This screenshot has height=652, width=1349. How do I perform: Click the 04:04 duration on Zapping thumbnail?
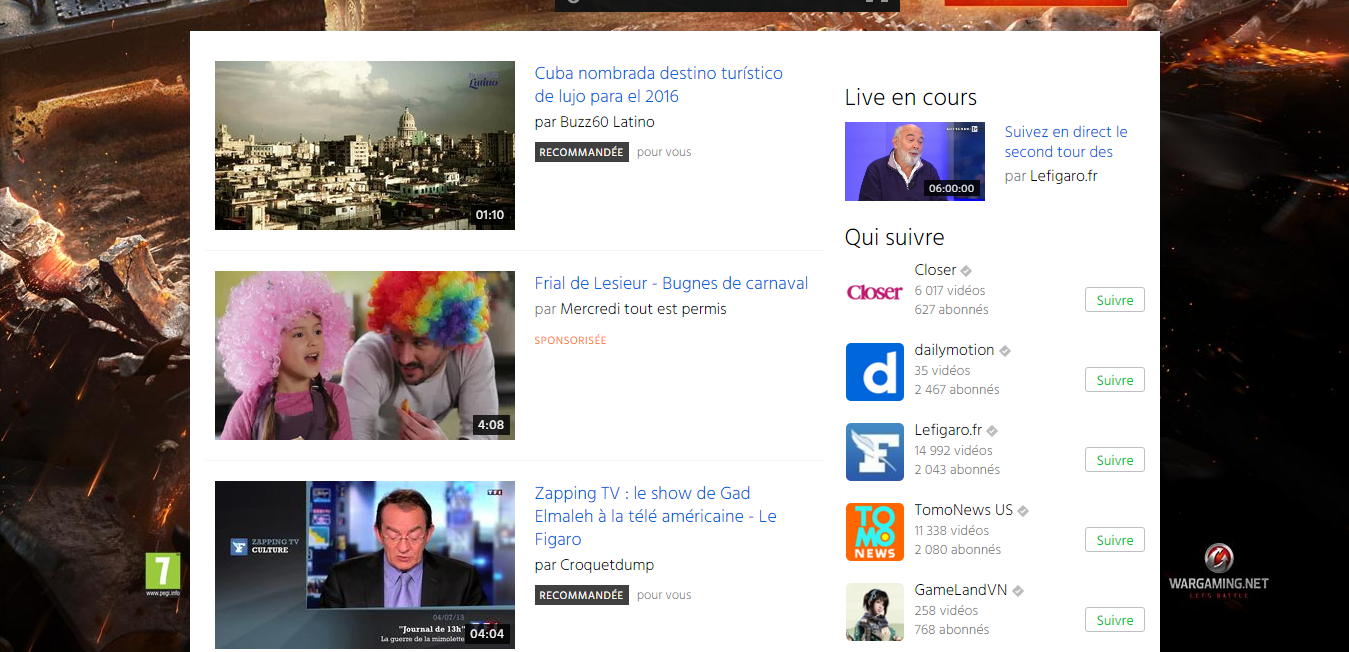click(x=488, y=633)
